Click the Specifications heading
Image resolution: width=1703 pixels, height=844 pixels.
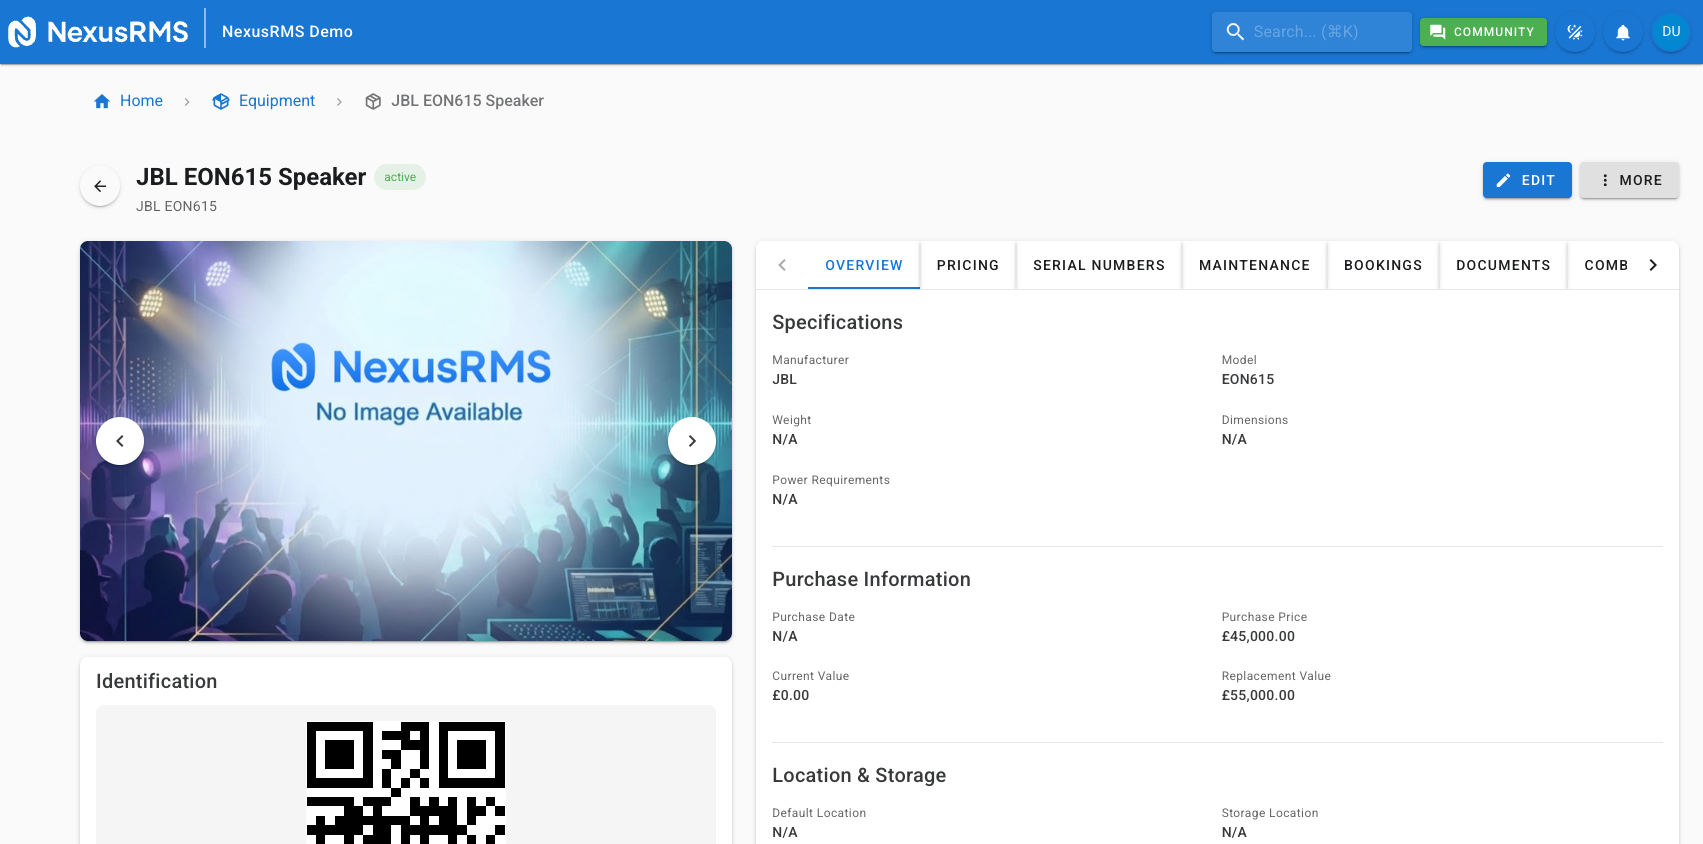[837, 322]
